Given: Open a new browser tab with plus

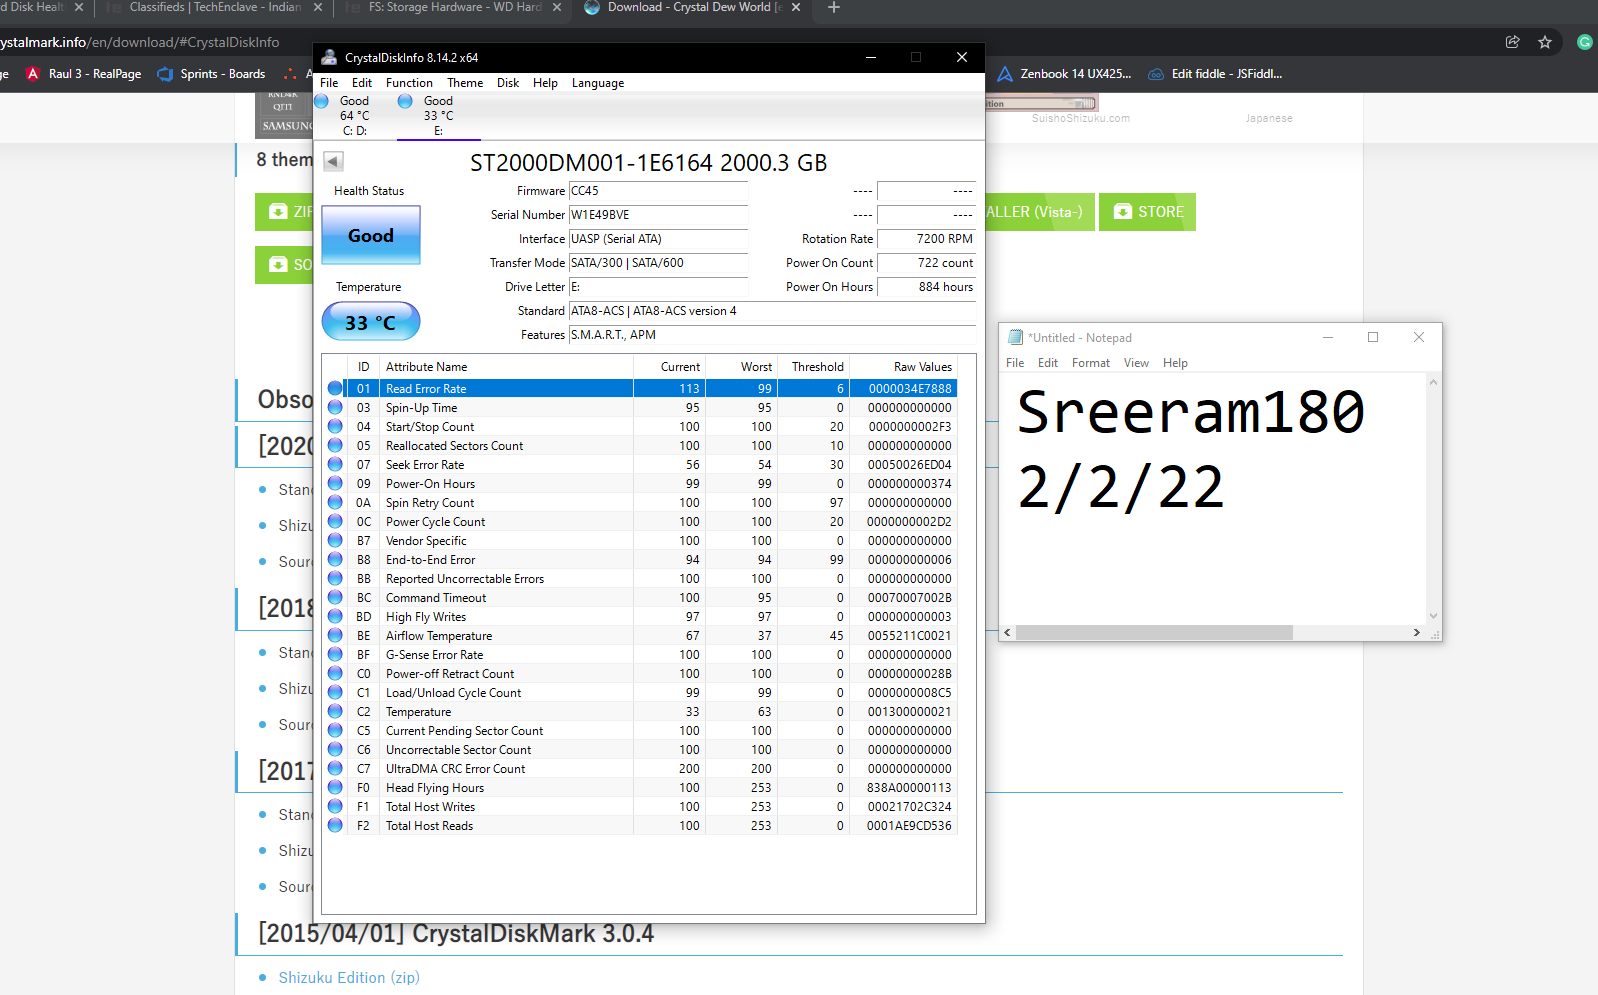Looking at the screenshot, I should tap(834, 7).
